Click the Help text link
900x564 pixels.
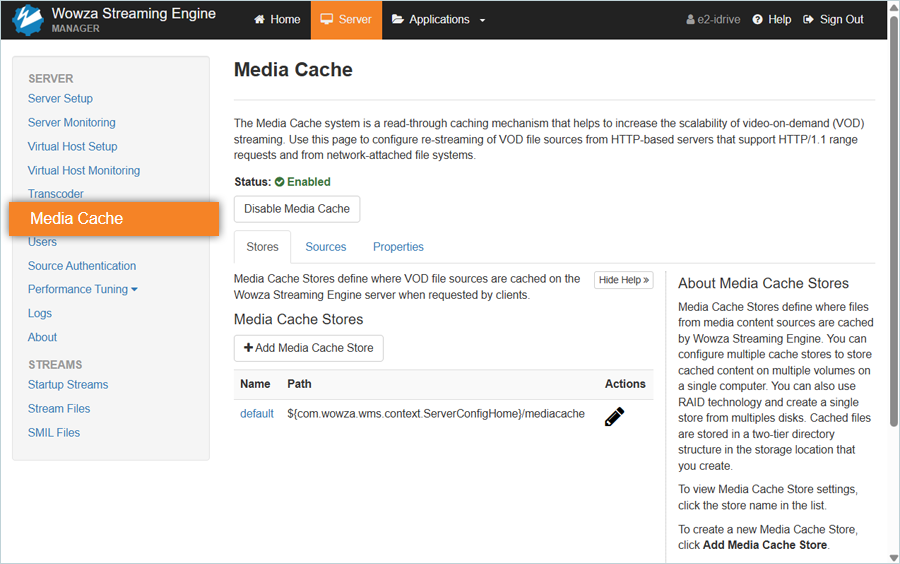point(779,20)
